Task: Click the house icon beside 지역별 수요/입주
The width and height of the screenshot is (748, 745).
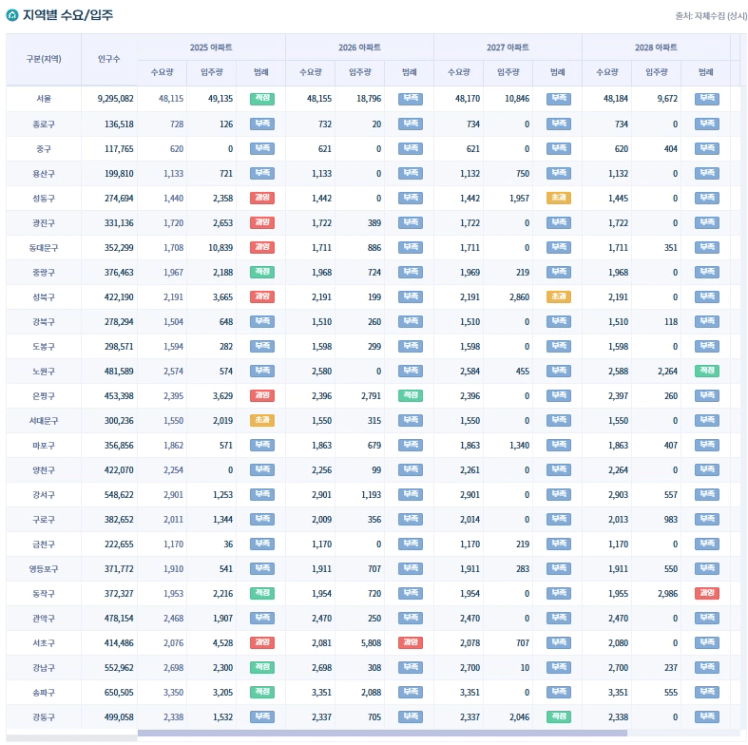Action: coord(12,15)
